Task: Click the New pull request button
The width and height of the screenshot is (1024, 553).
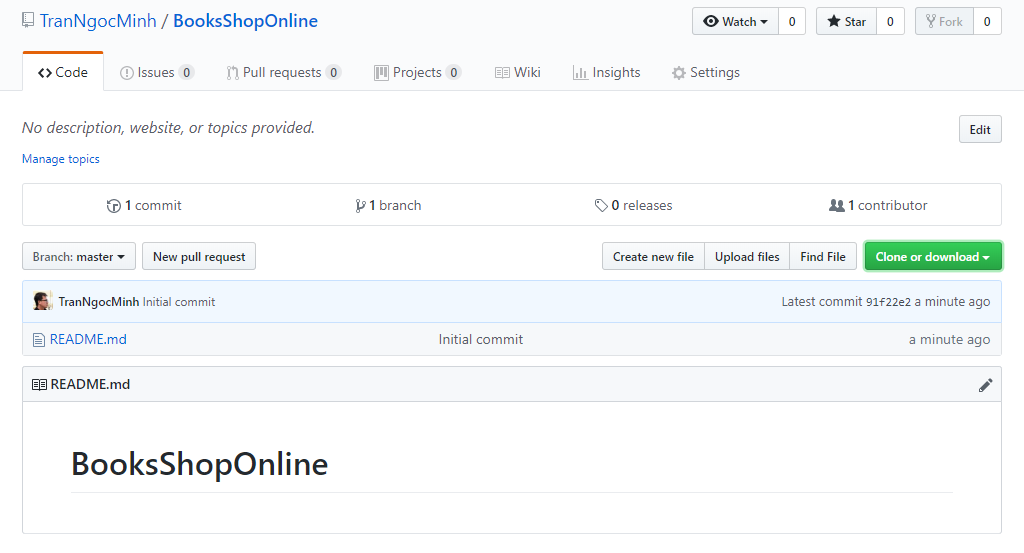Action: tap(199, 257)
